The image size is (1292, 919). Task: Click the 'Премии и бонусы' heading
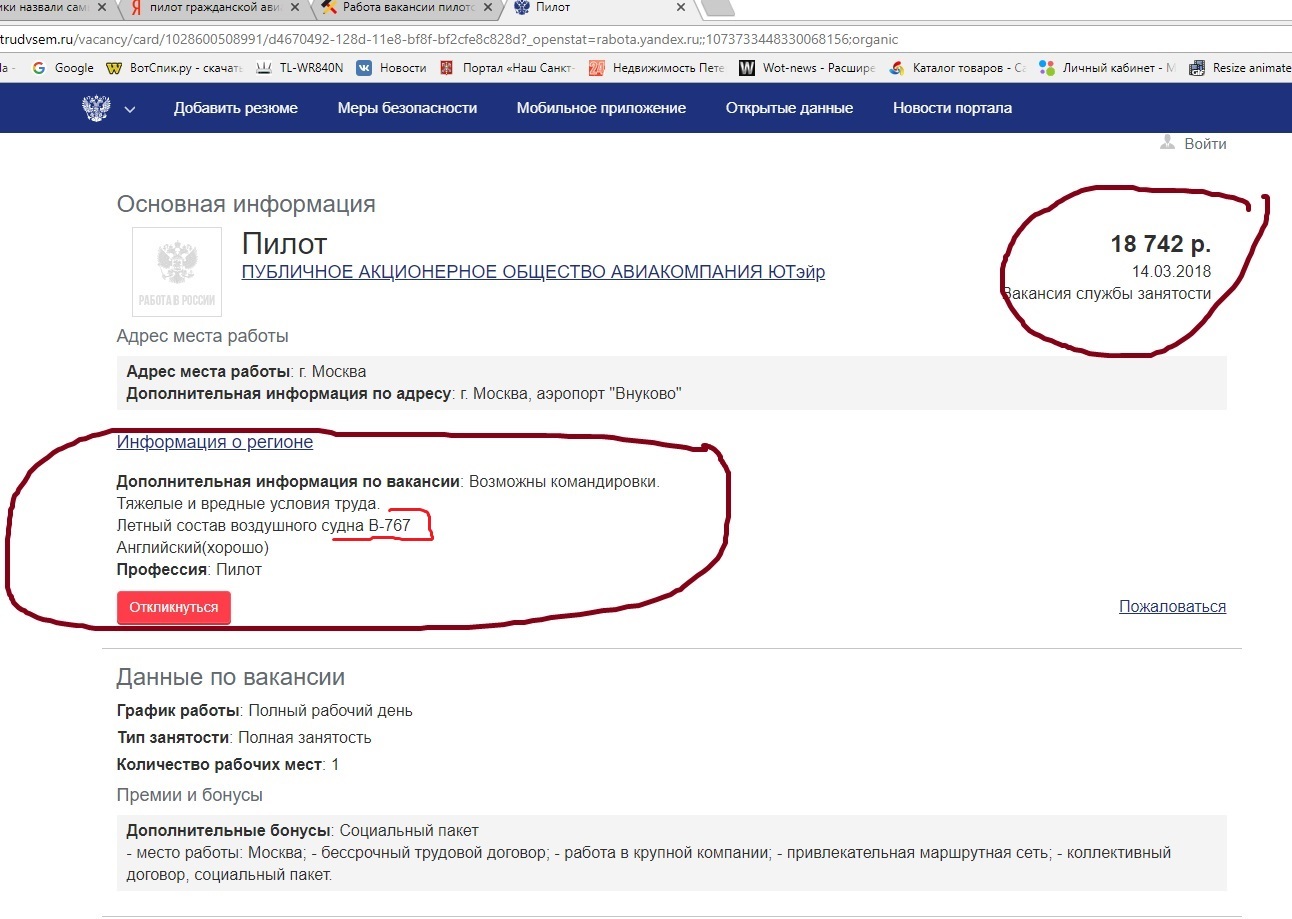[x=190, y=795]
